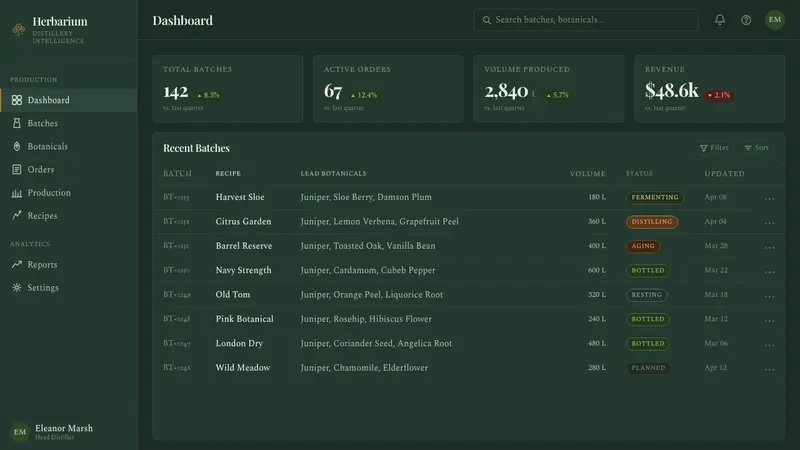Sort by the Recipe column header
Screen dimensions: 800x450
[x=228, y=173]
